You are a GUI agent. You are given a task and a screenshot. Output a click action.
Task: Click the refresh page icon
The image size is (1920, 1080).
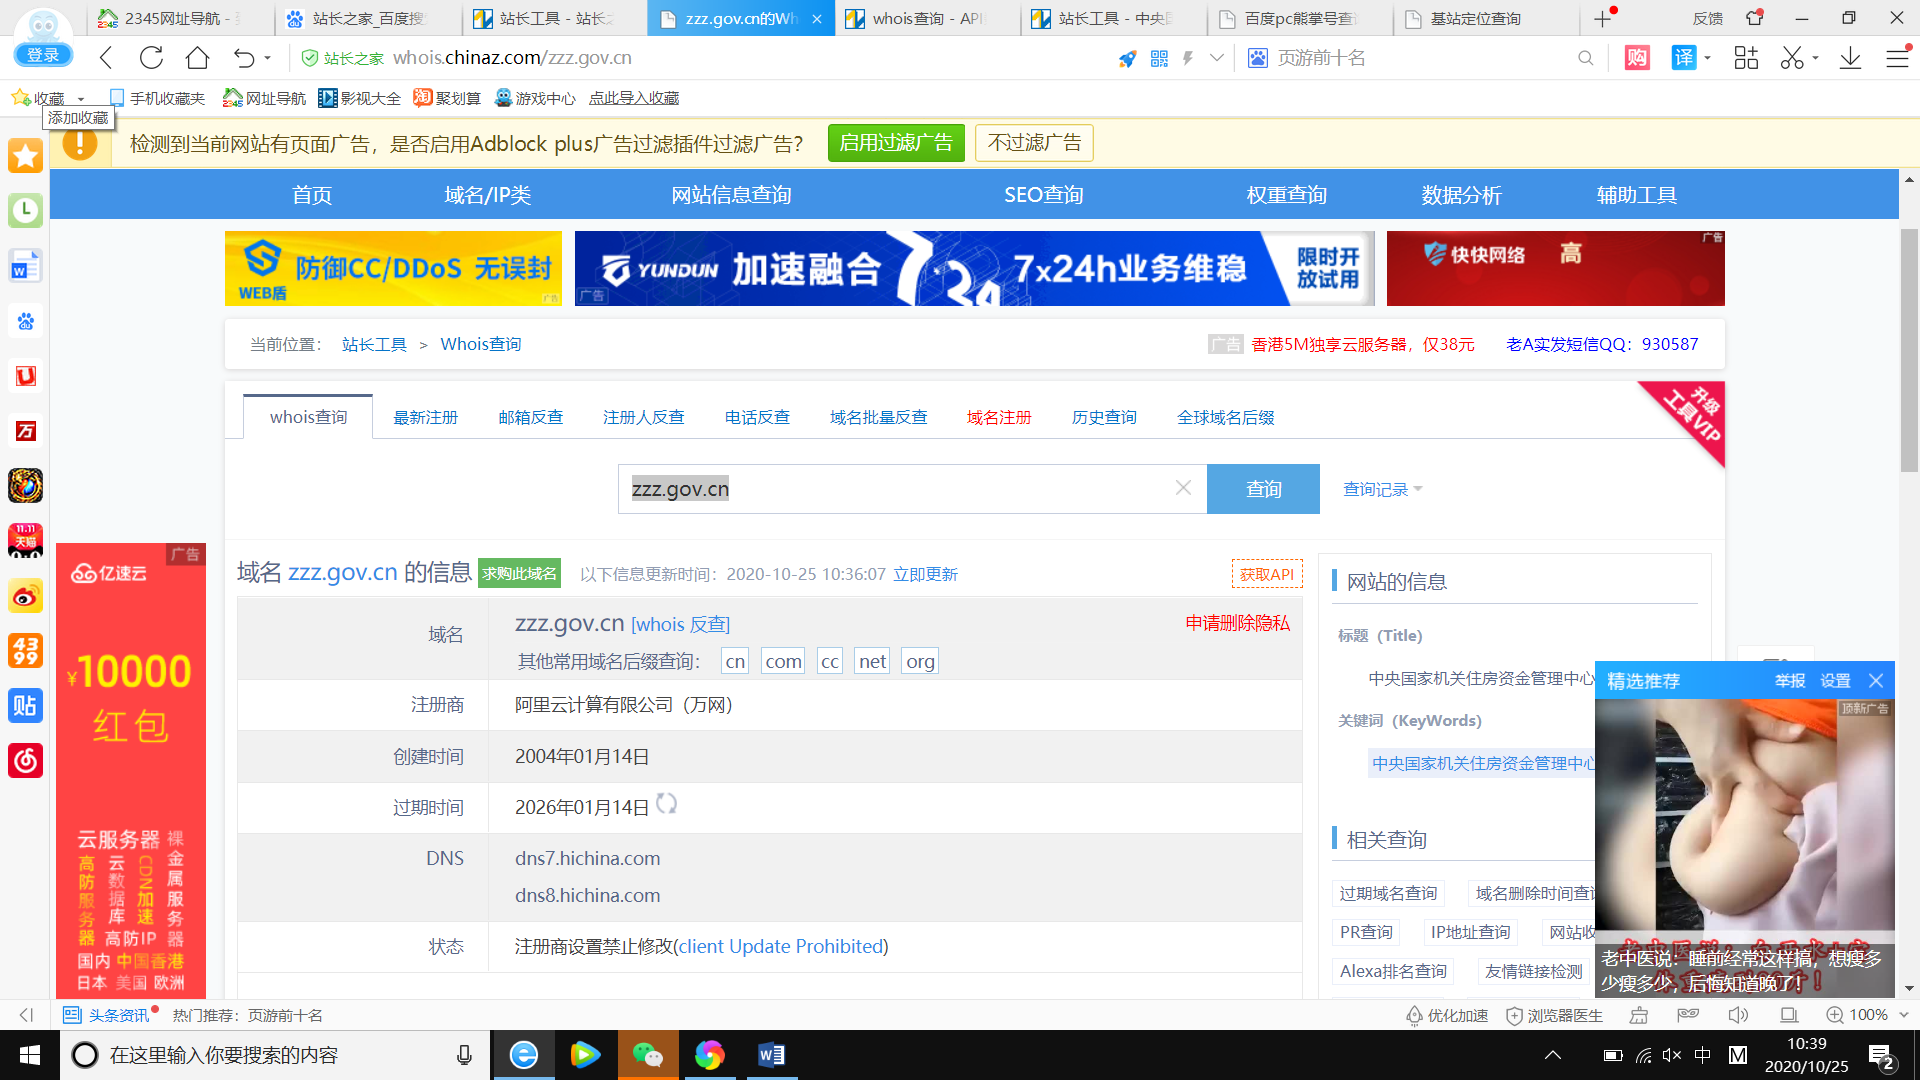click(x=151, y=58)
